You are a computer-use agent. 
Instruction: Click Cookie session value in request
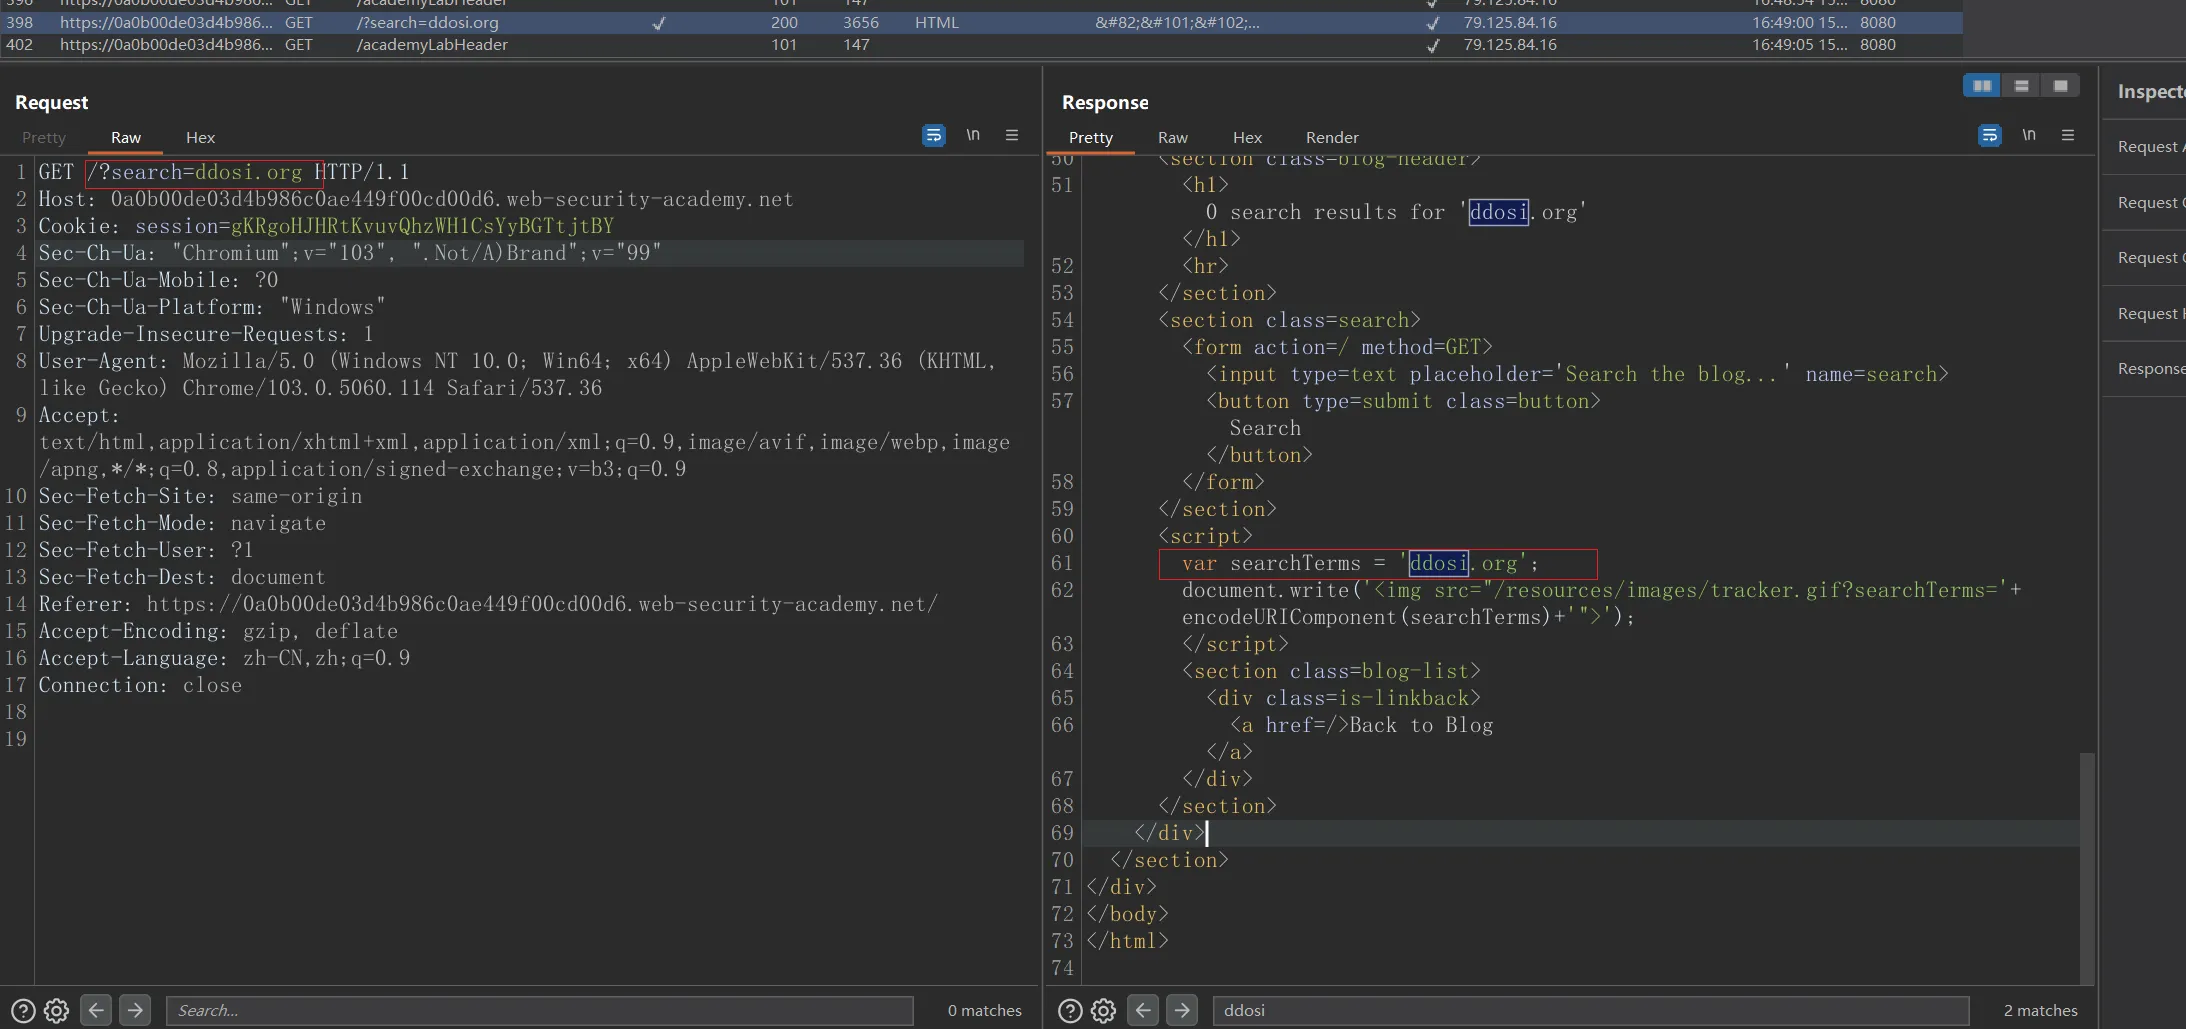click(x=422, y=226)
